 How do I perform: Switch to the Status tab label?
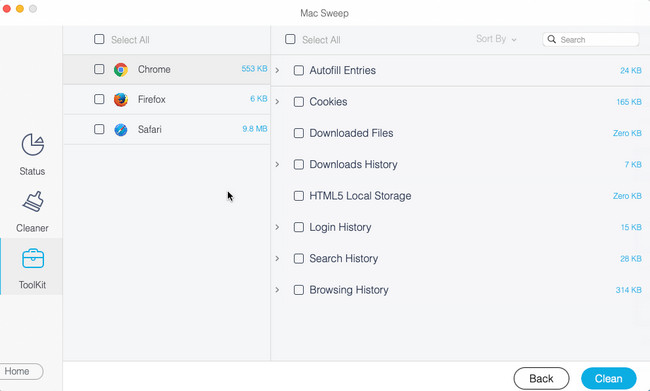(x=32, y=171)
